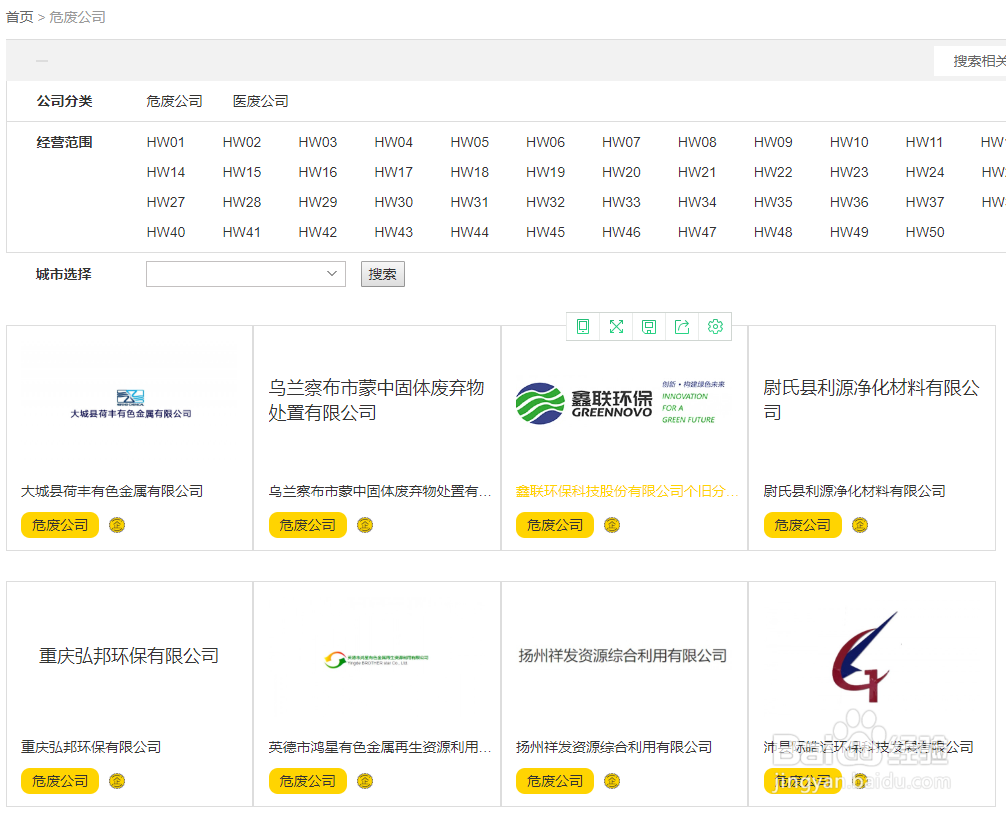Filter by HW08 business scope
The image size is (1006, 816).
tap(697, 142)
